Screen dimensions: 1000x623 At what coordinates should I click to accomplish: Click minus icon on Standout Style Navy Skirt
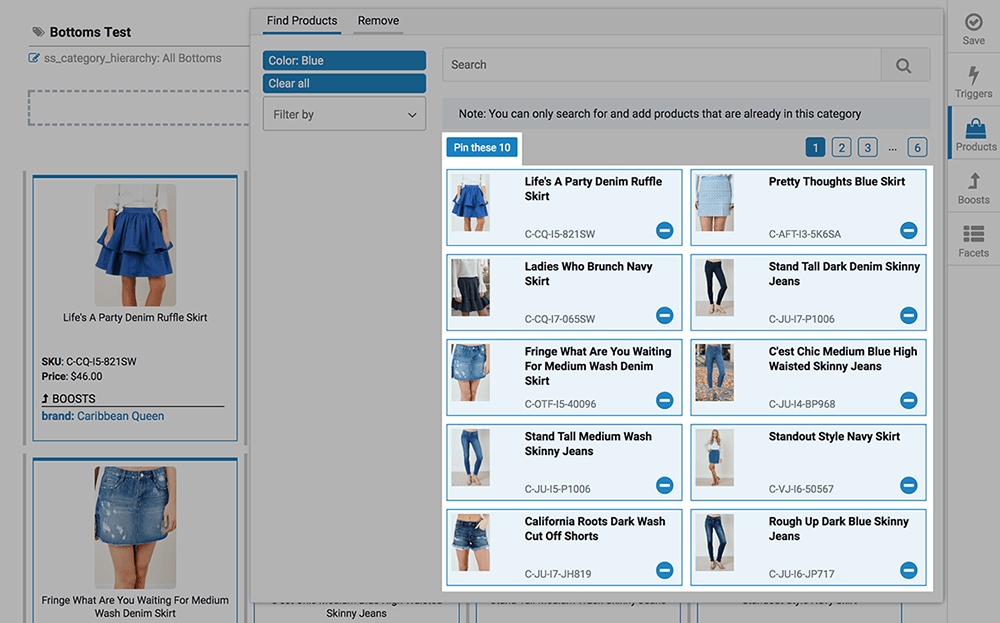(x=908, y=485)
